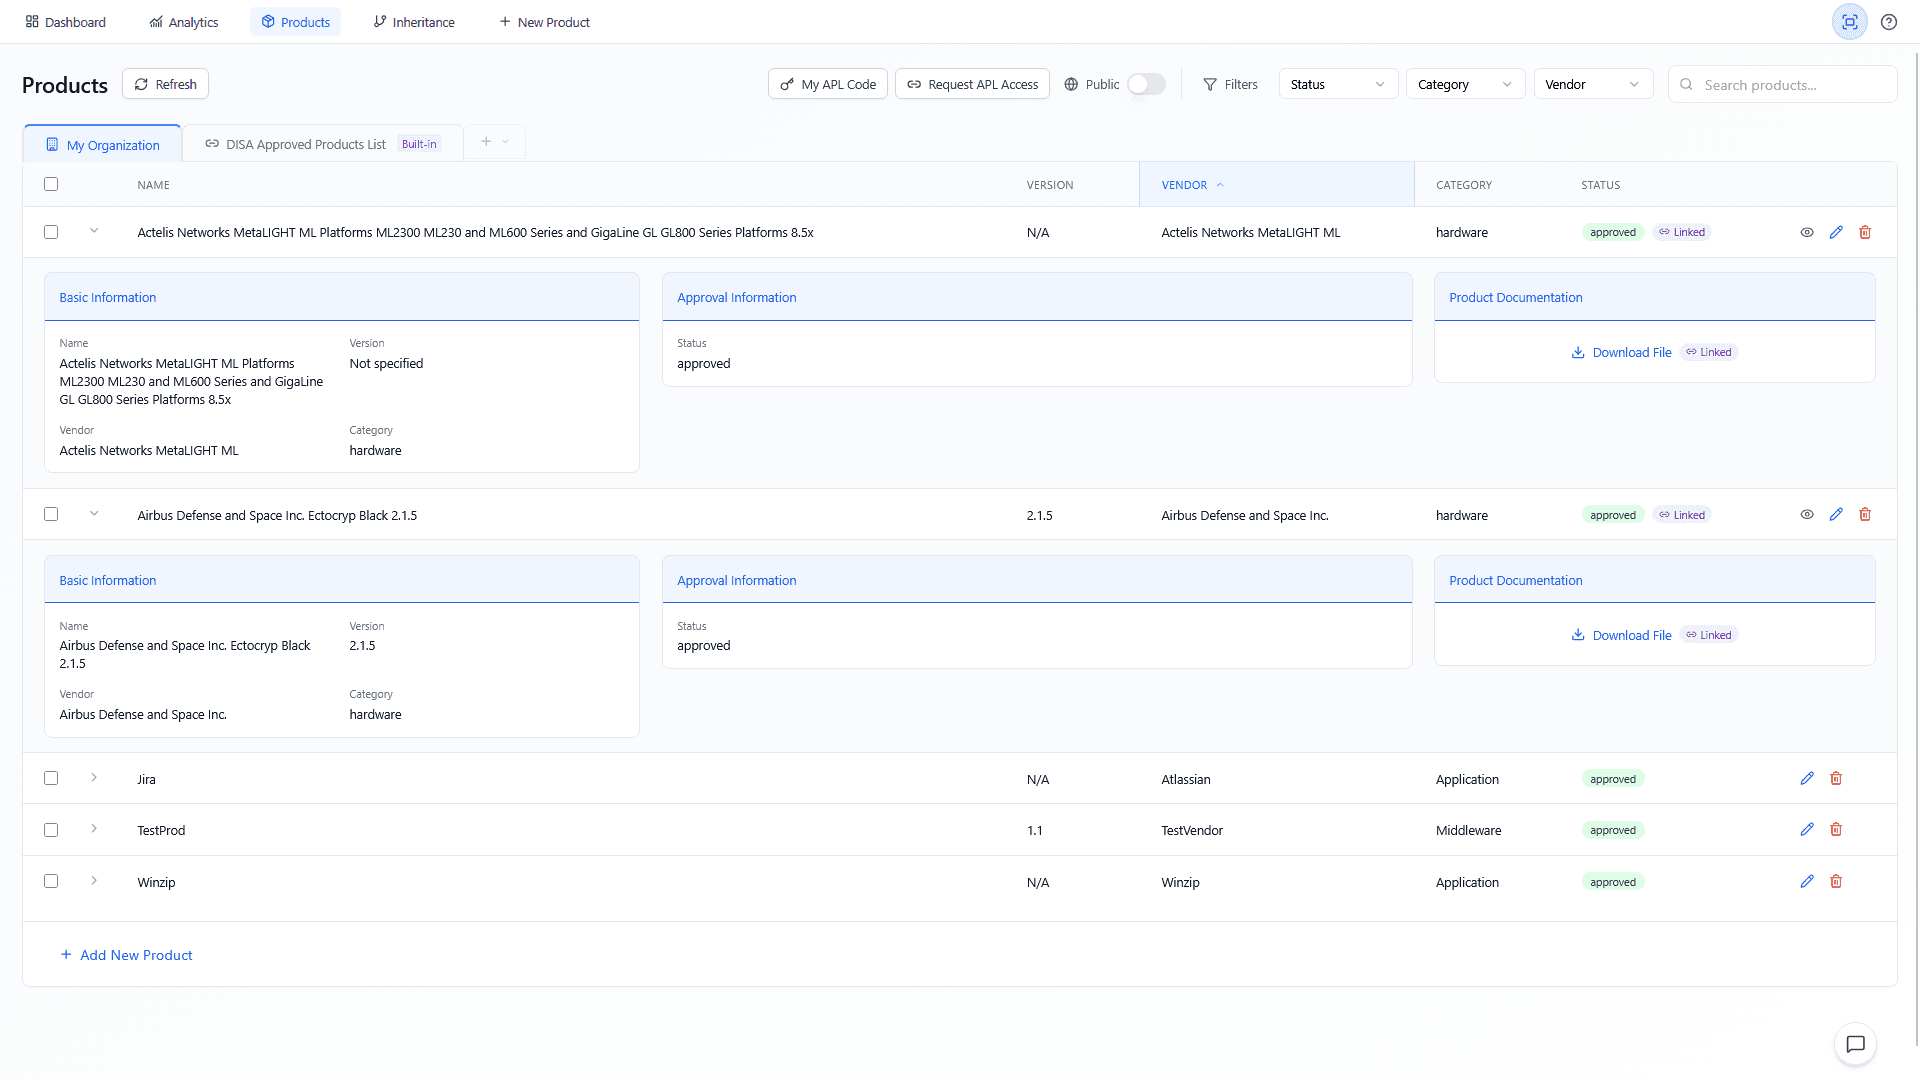
Task: Delete the Actelis Networks MetaLIGHT product
Action: coord(1865,232)
